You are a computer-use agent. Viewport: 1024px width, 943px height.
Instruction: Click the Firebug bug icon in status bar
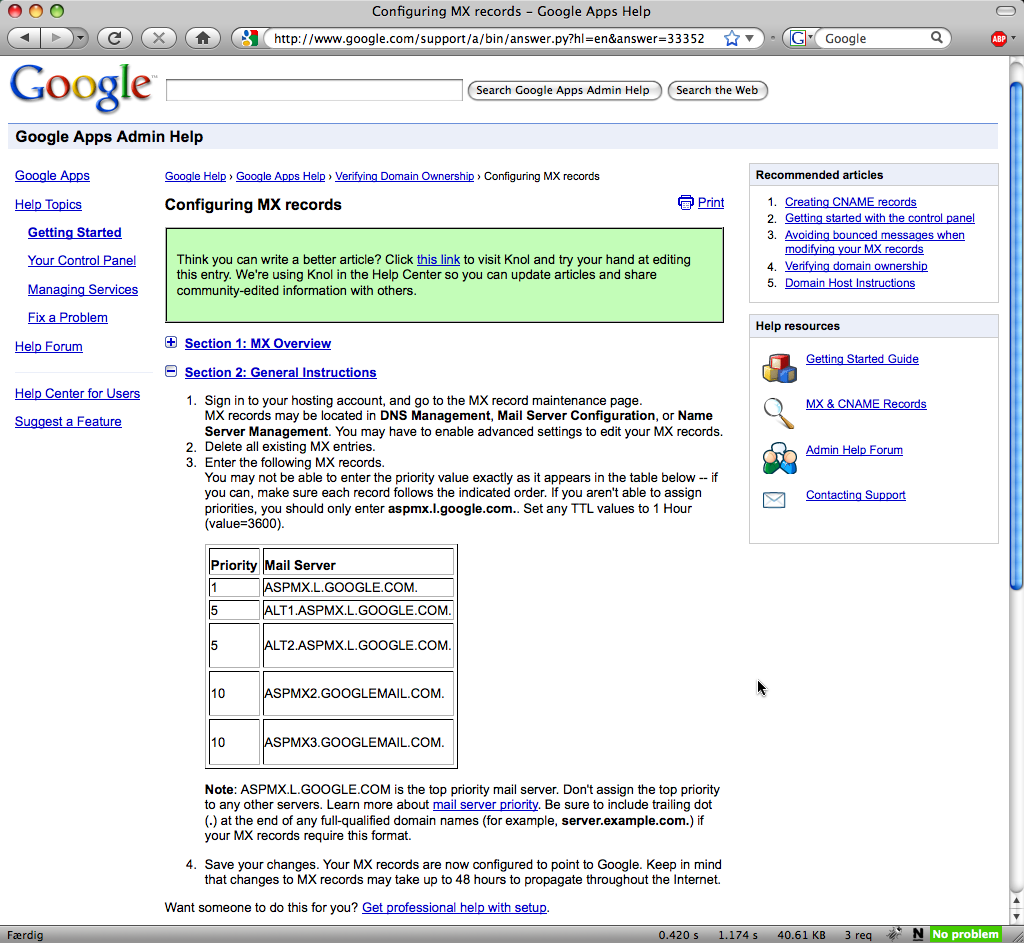pyautogui.click(x=893, y=934)
